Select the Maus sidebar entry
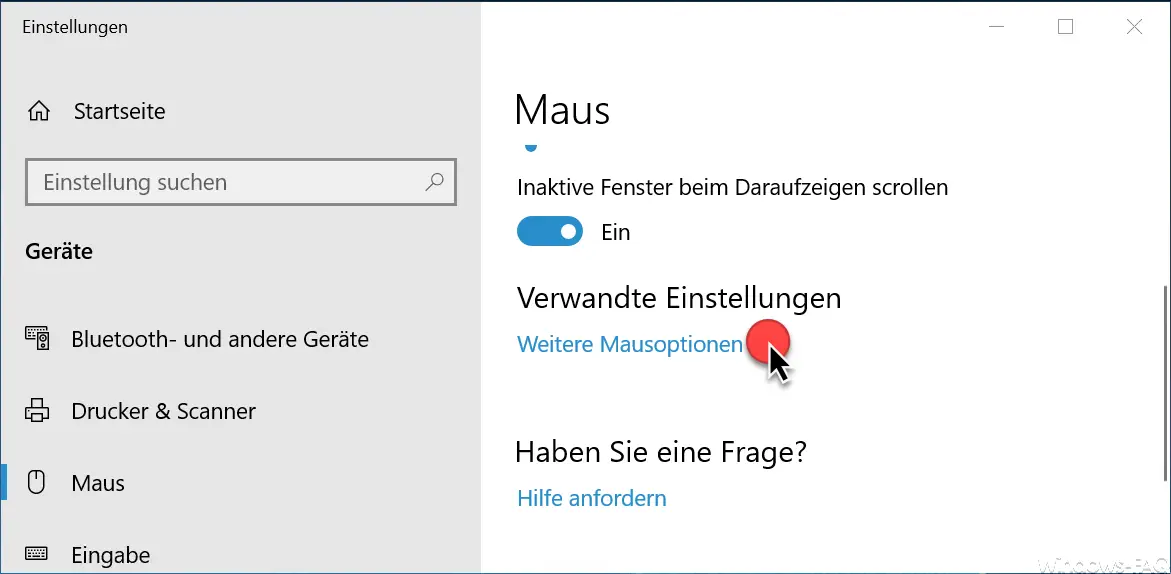The width and height of the screenshot is (1171, 574). 98,483
